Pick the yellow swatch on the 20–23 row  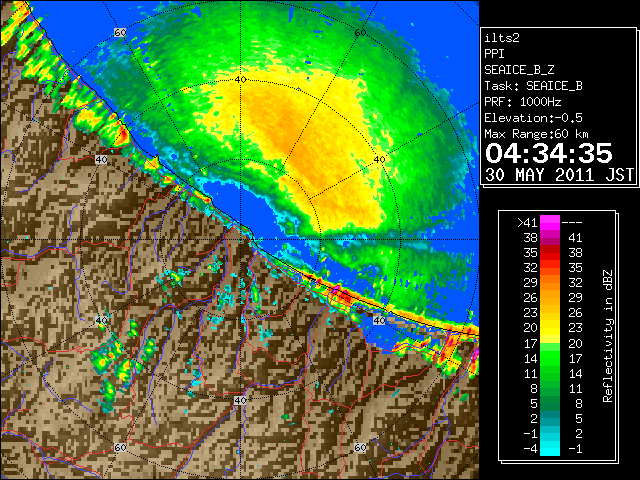click(550, 328)
